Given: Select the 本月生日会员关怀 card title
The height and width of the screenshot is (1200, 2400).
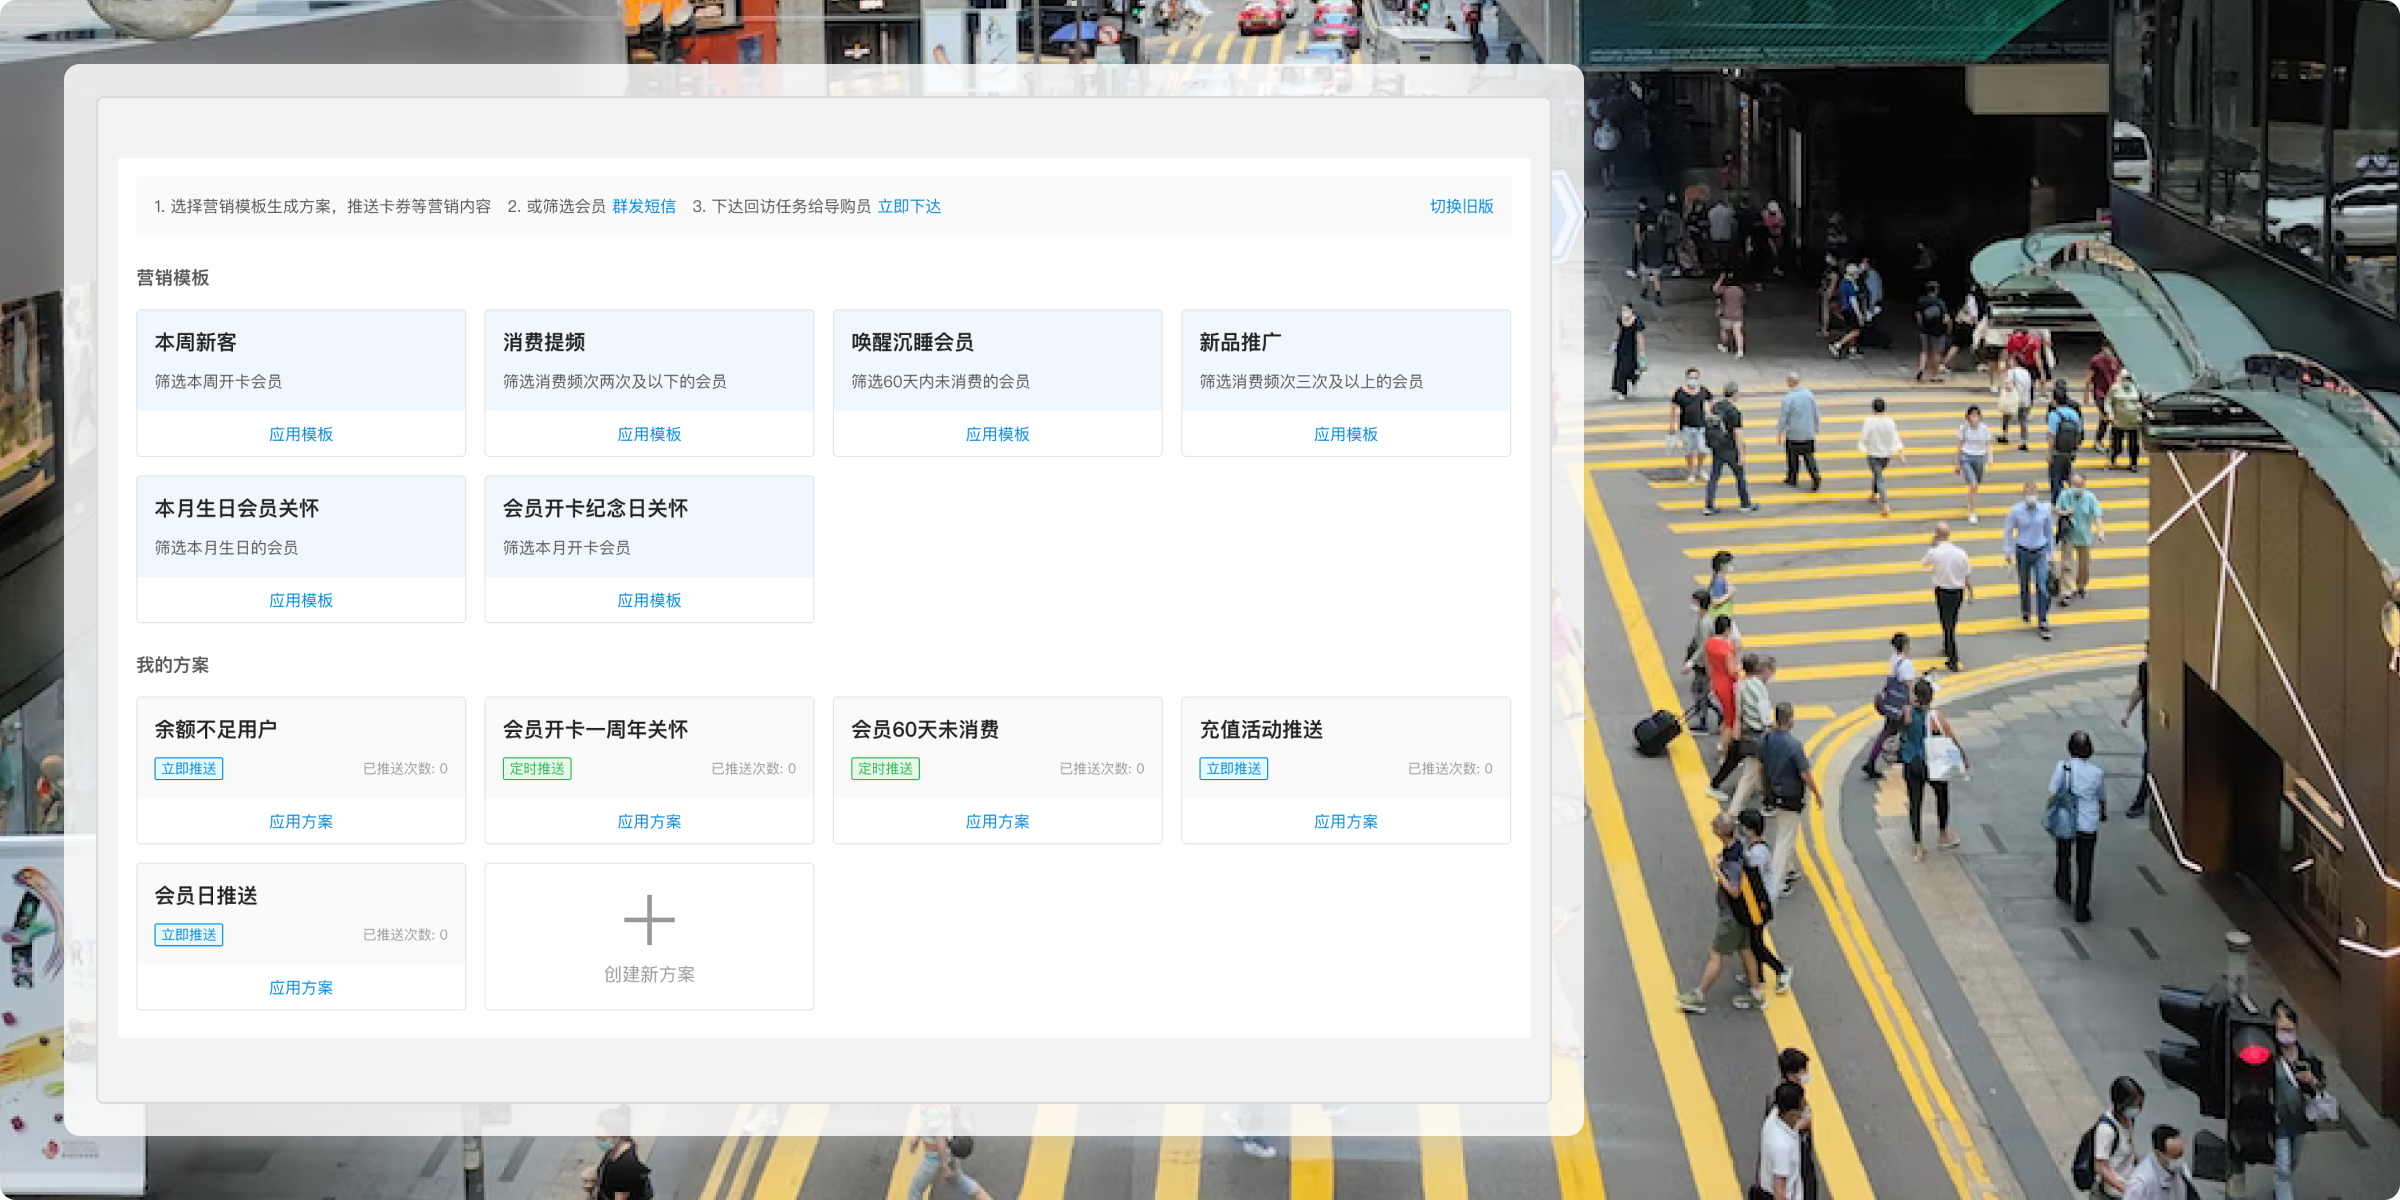Looking at the screenshot, I should point(237,508).
